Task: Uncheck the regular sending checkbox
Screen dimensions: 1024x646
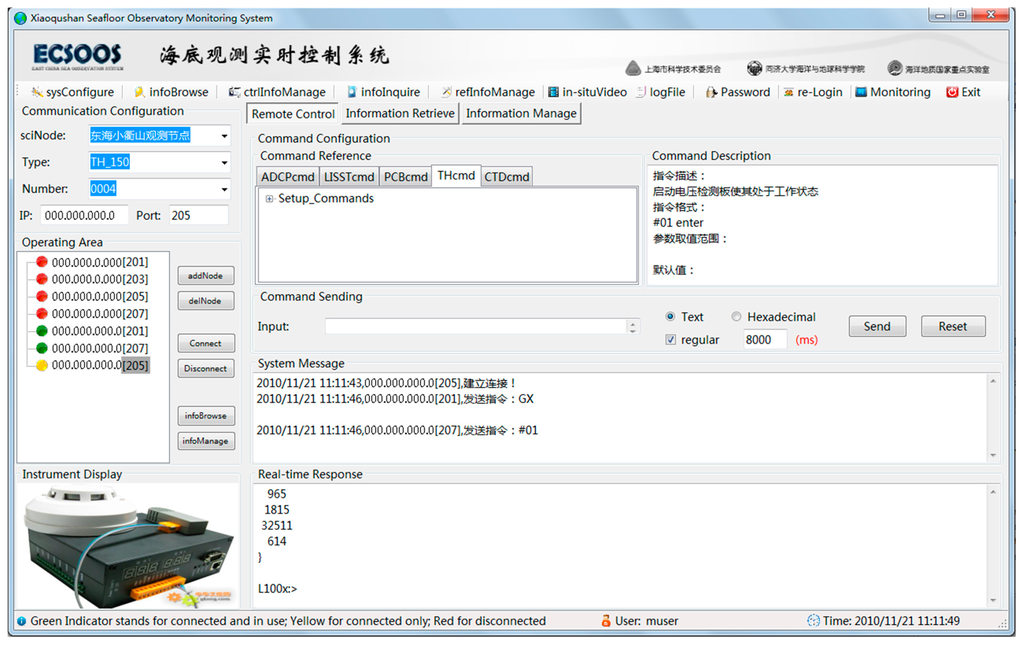Action: tap(669, 339)
